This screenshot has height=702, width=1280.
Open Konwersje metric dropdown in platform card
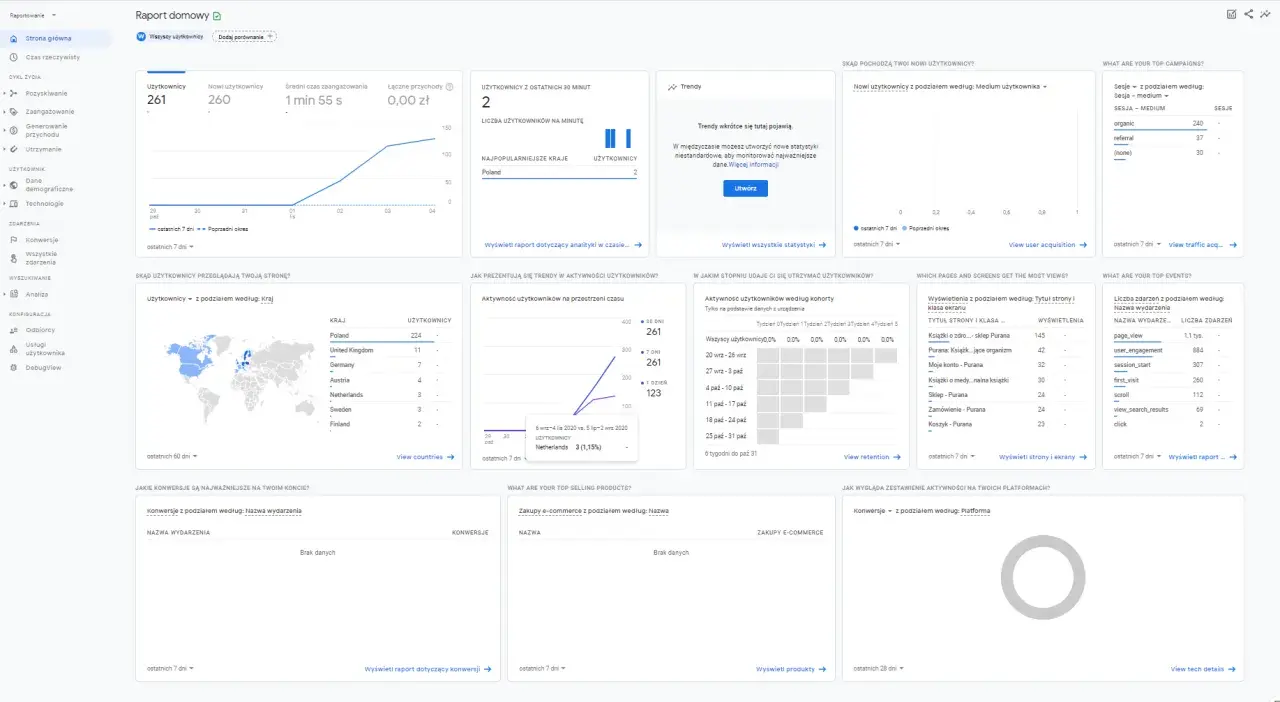pyautogui.click(x=873, y=511)
